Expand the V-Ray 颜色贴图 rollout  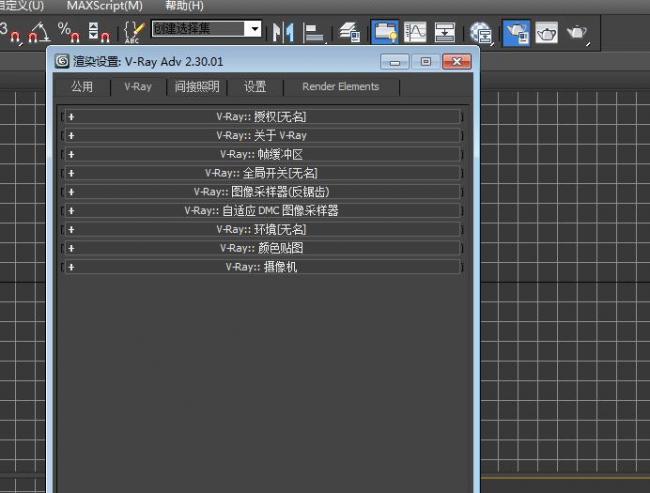[262, 248]
